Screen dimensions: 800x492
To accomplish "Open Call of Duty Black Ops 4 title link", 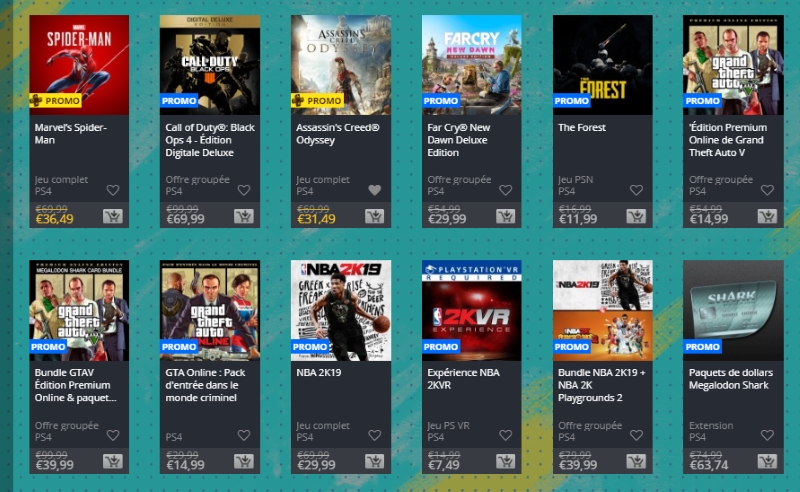I will coord(210,140).
